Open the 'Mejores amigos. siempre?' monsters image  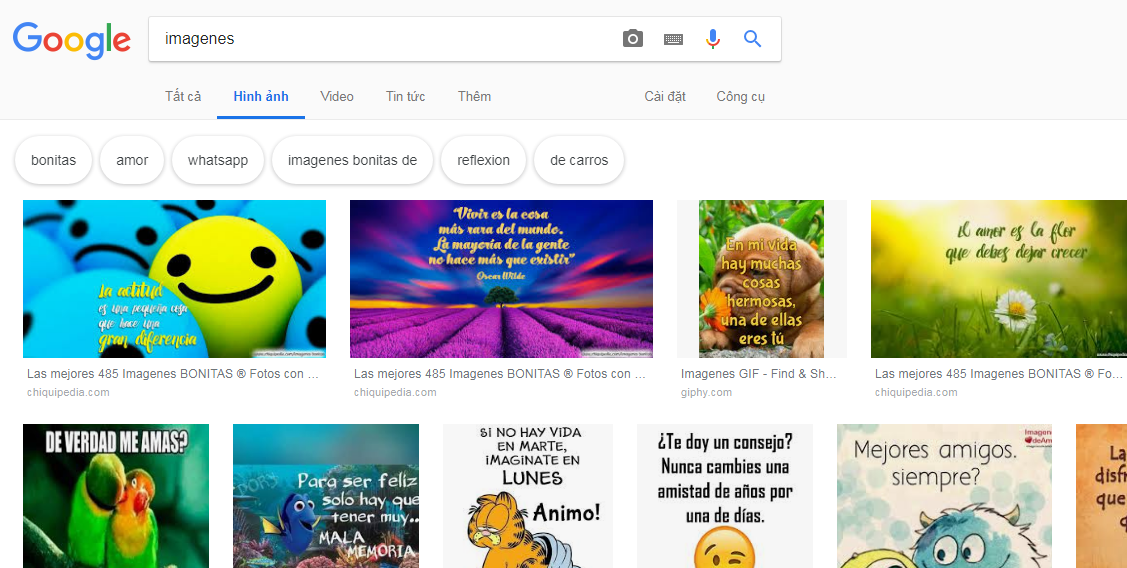[944, 496]
